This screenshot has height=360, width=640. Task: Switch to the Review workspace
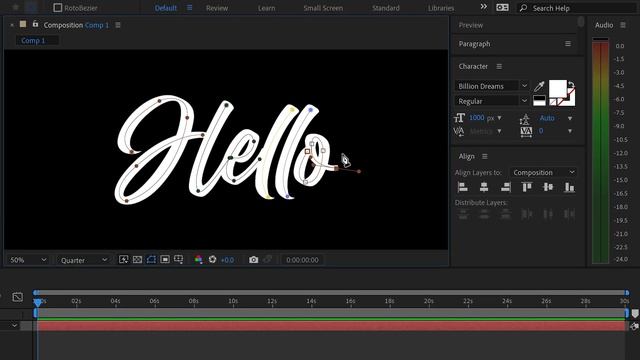click(x=217, y=8)
